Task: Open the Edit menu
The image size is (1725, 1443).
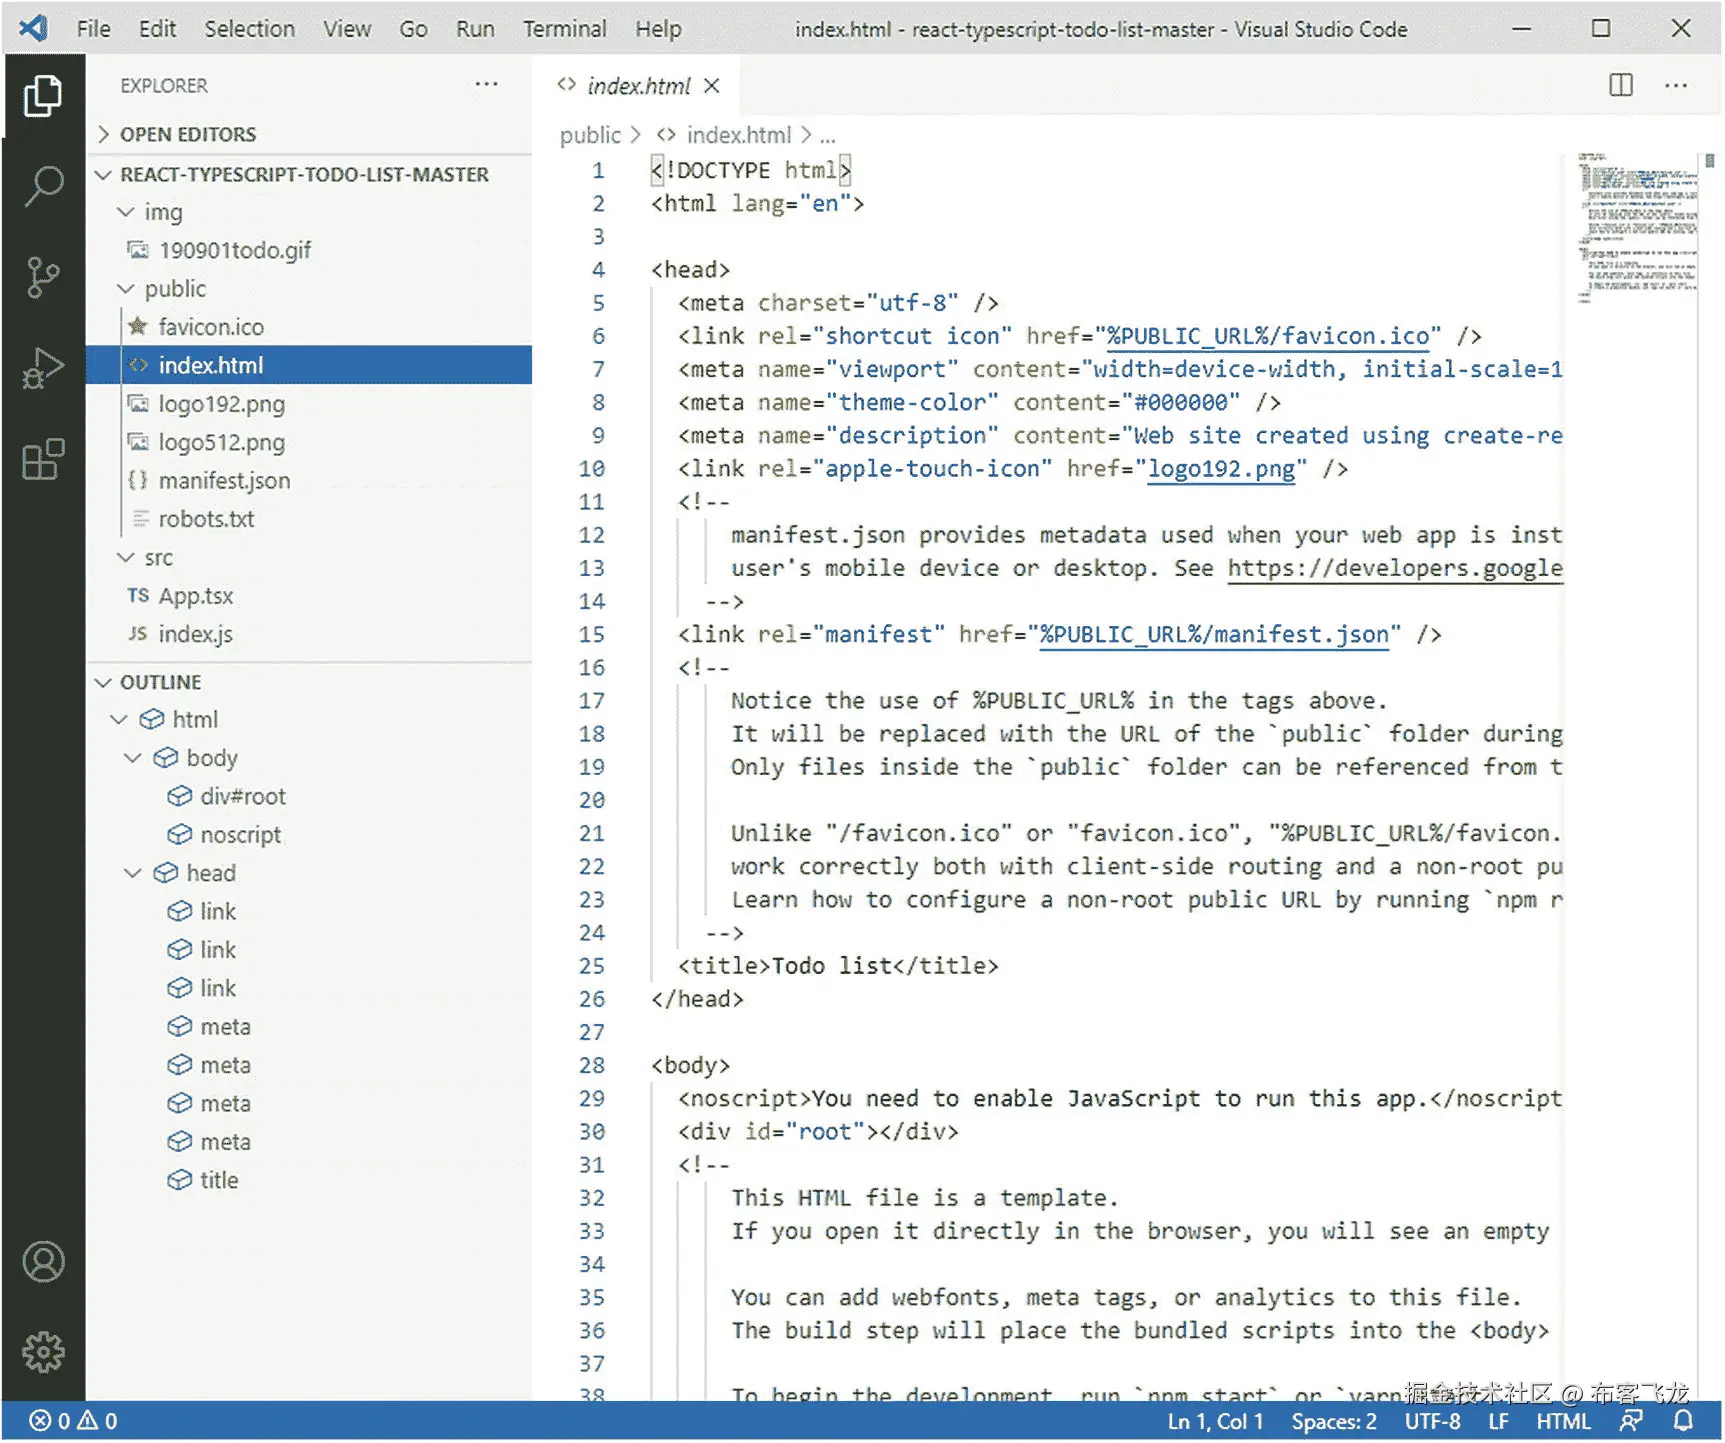Action: (157, 29)
